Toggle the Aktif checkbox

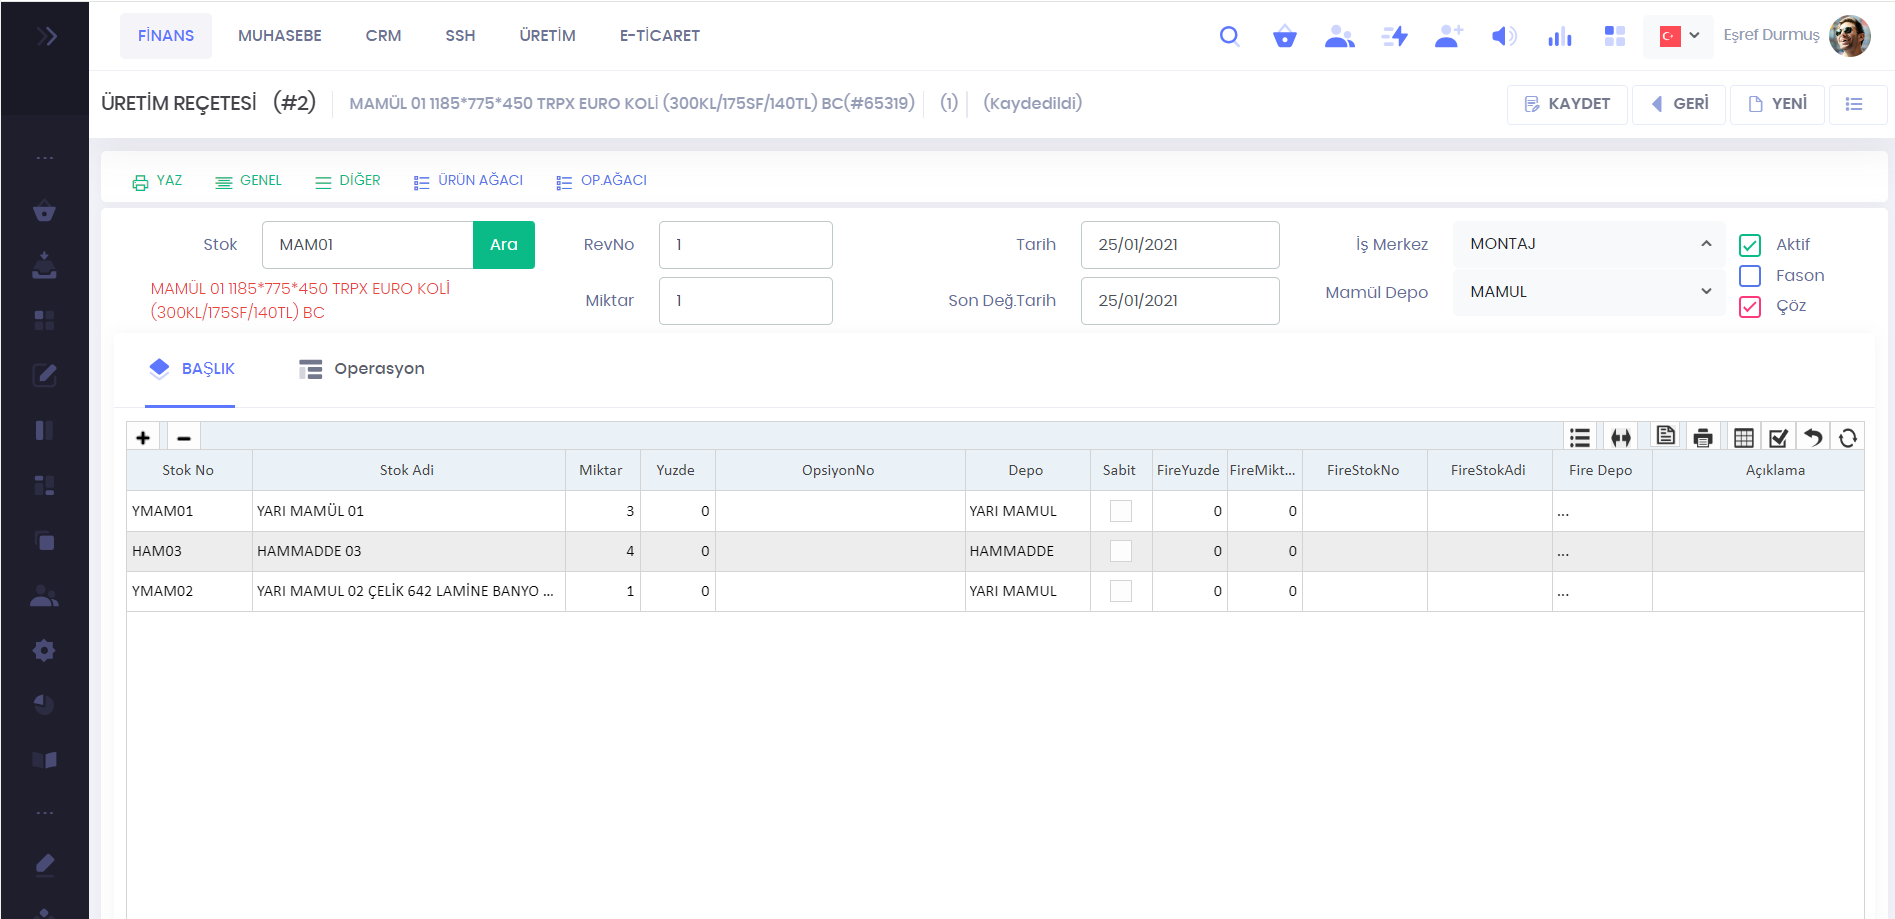point(1750,245)
